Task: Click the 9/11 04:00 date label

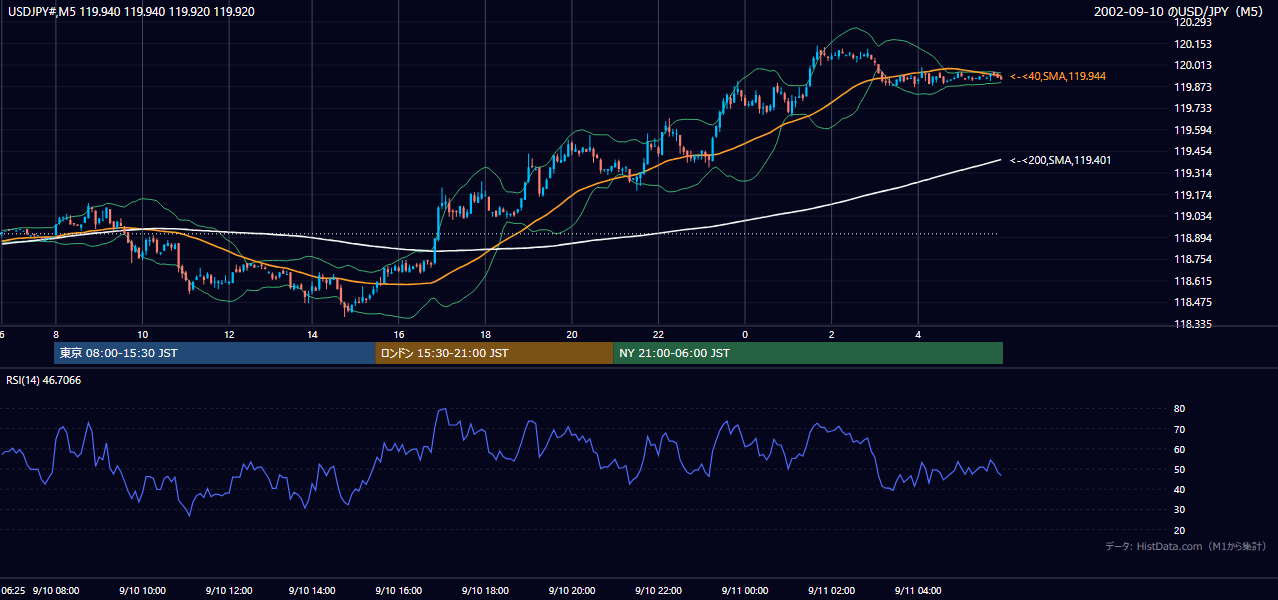Action: pos(918,590)
